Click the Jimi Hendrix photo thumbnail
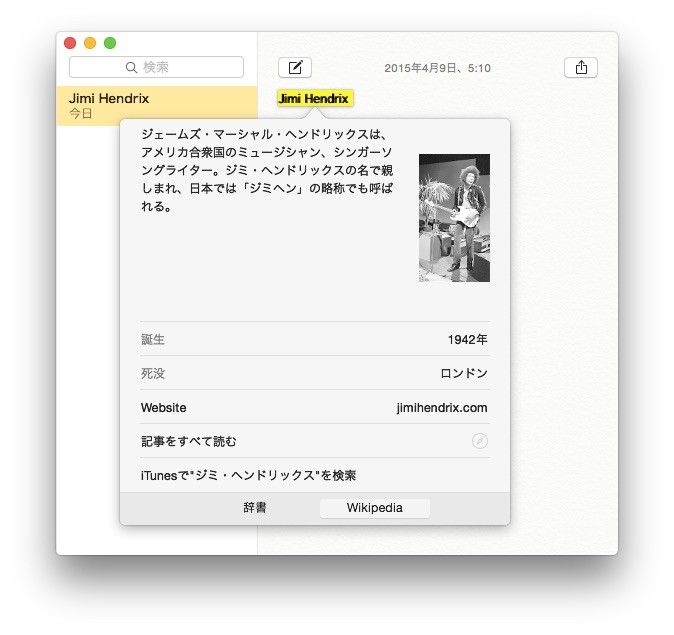The height and width of the screenshot is (635, 674). pos(454,218)
